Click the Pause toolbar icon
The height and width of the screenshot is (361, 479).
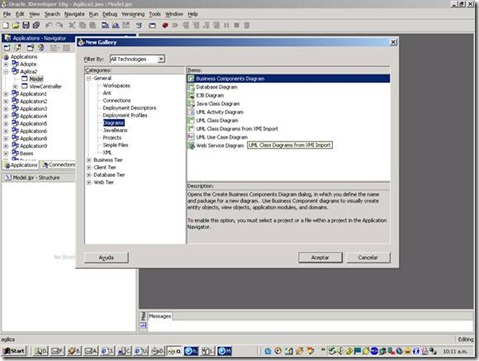coord(226,25)
